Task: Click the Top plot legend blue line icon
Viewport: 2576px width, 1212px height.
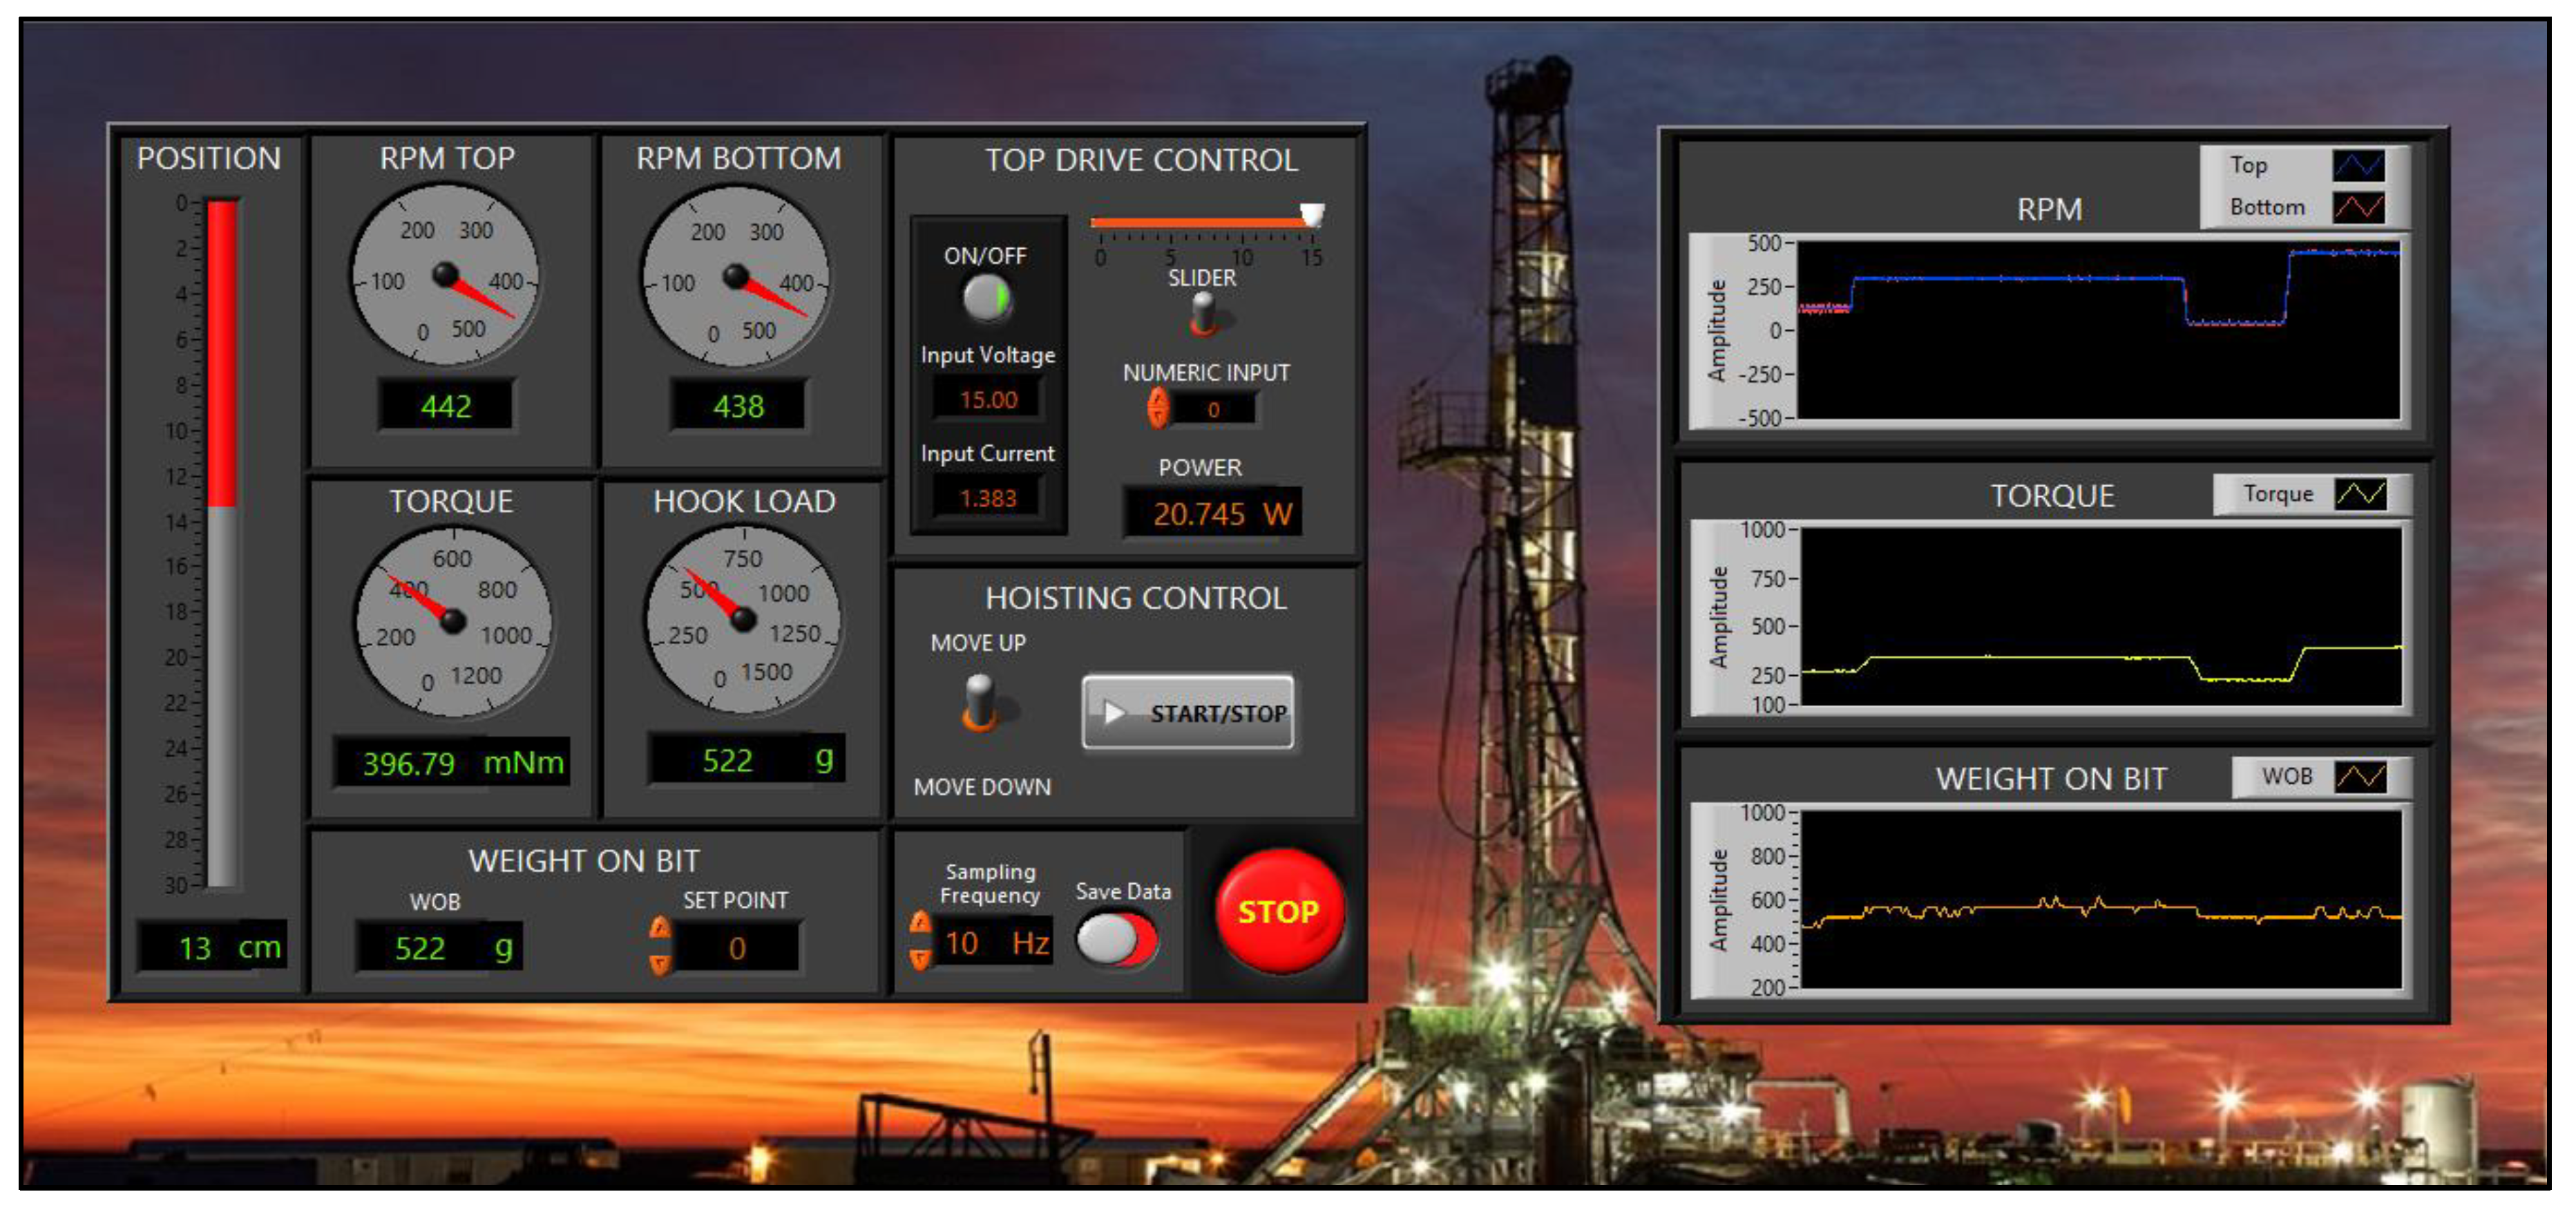Action: [x=2358, y=165]
